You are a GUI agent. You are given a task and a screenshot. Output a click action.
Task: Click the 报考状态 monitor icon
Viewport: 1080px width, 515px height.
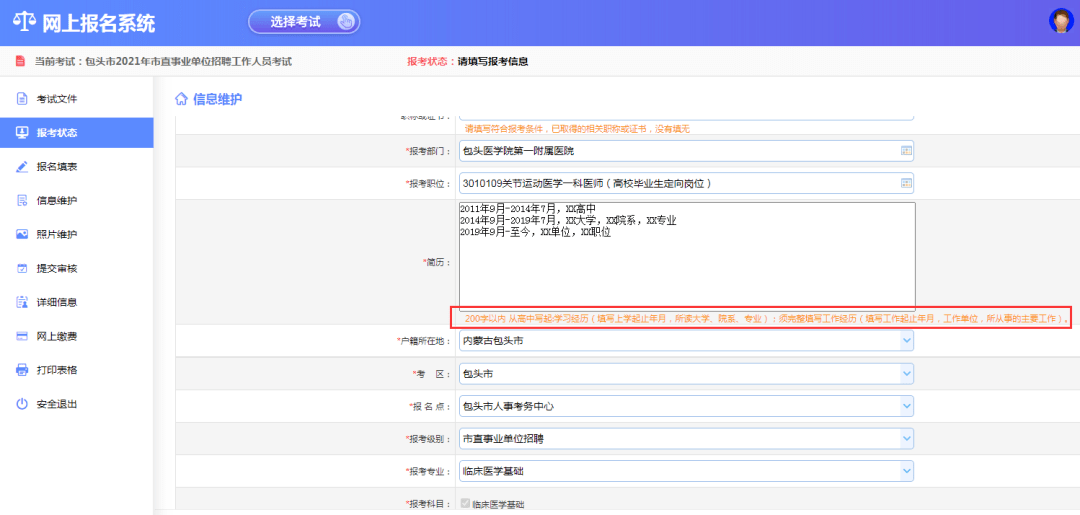click(x=22, y=132)
